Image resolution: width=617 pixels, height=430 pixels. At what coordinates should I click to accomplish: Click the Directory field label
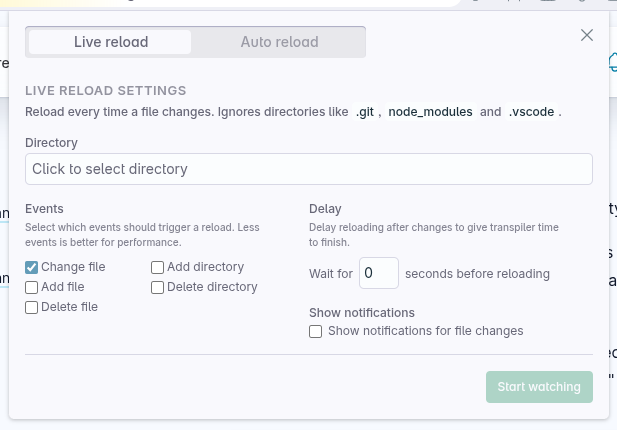click(51, 143)
